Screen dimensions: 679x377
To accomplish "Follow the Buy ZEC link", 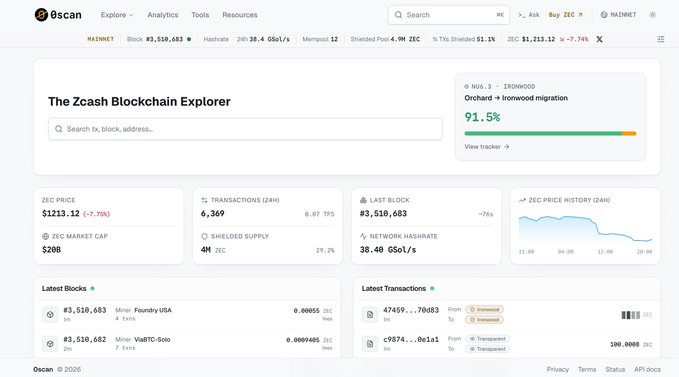I will click(566, 15).
